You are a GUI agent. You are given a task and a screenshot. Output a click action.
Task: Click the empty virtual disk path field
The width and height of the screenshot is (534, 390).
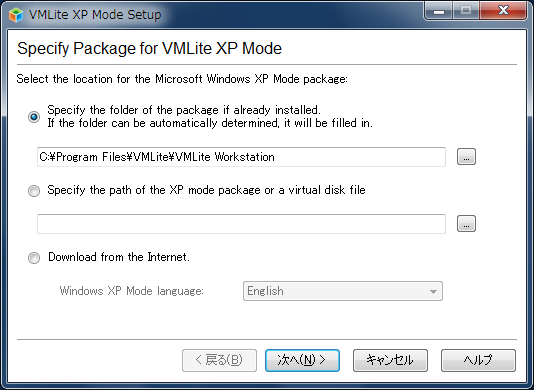click(241, 224)
